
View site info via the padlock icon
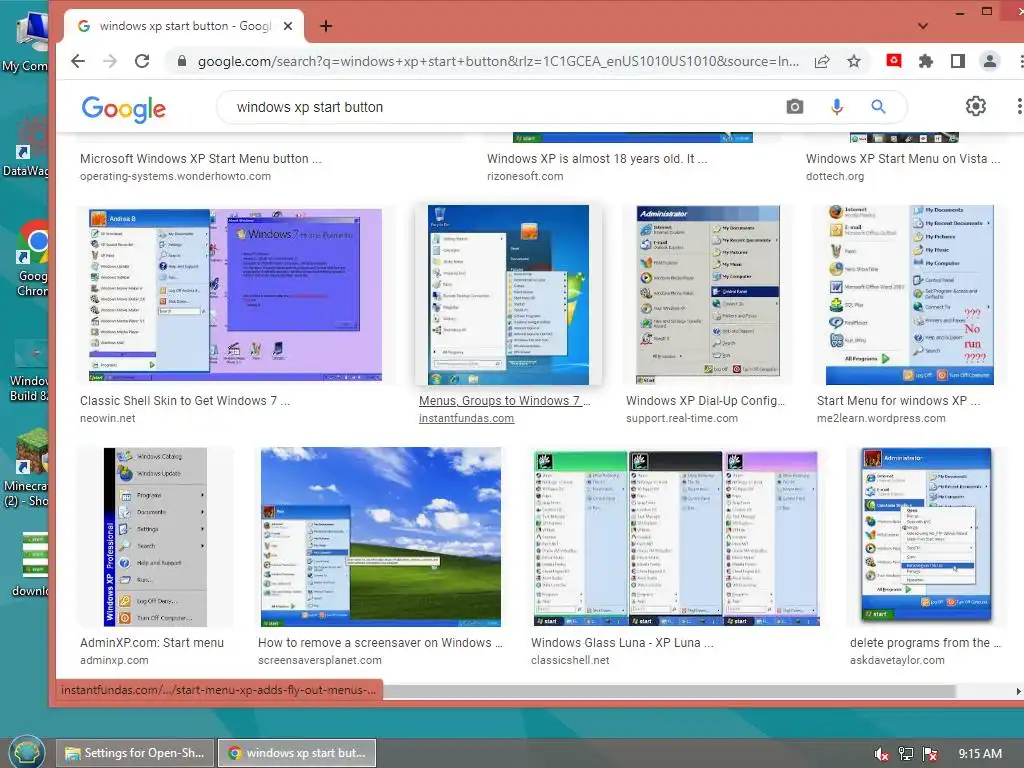pyautogui.click(x=182, y=61)
